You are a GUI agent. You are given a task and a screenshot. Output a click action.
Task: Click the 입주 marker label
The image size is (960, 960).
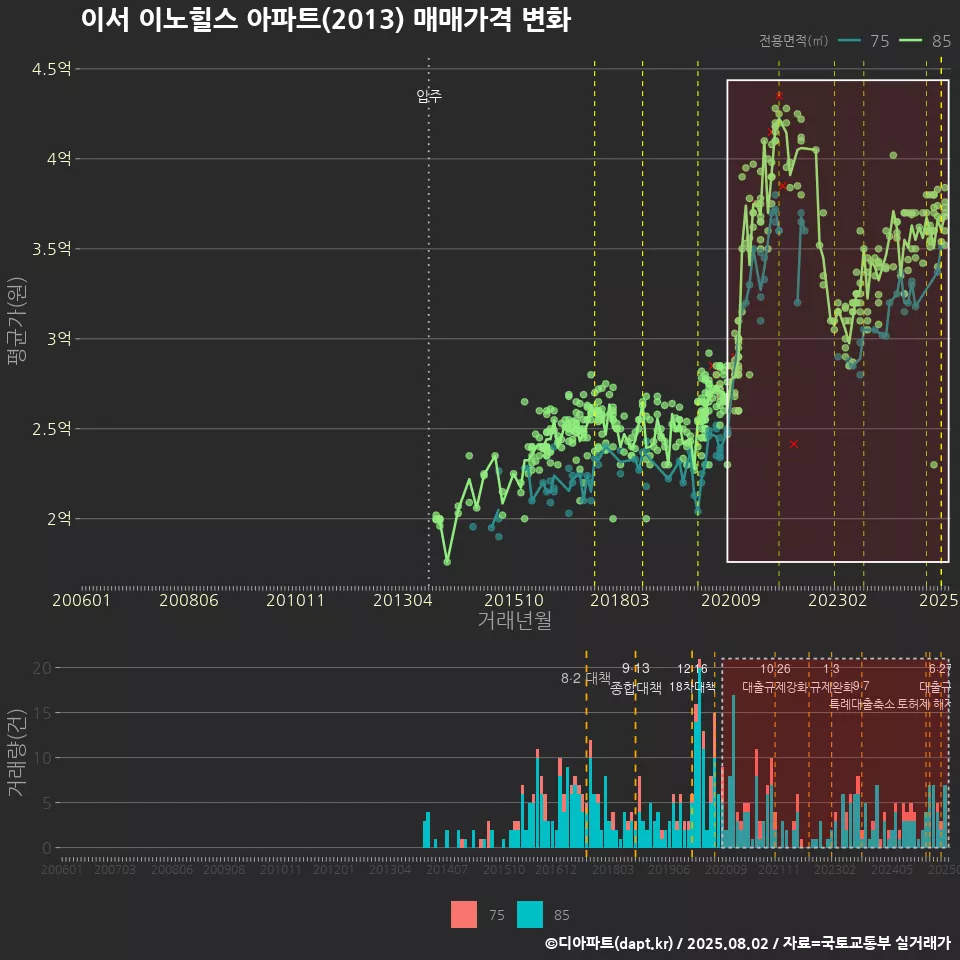pos(429,96)
